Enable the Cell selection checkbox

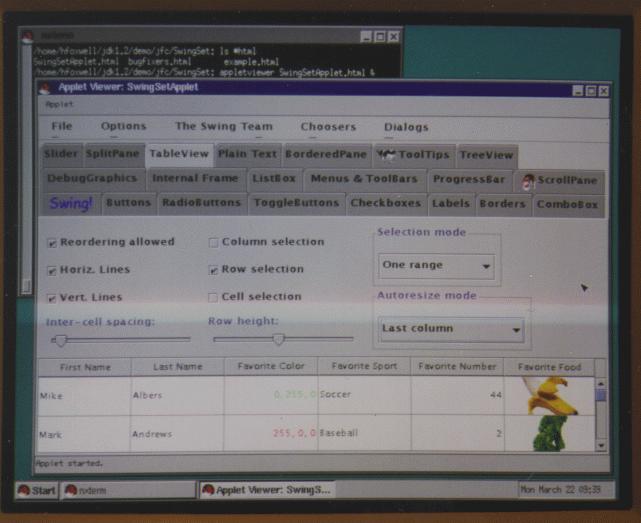(213, 297)
